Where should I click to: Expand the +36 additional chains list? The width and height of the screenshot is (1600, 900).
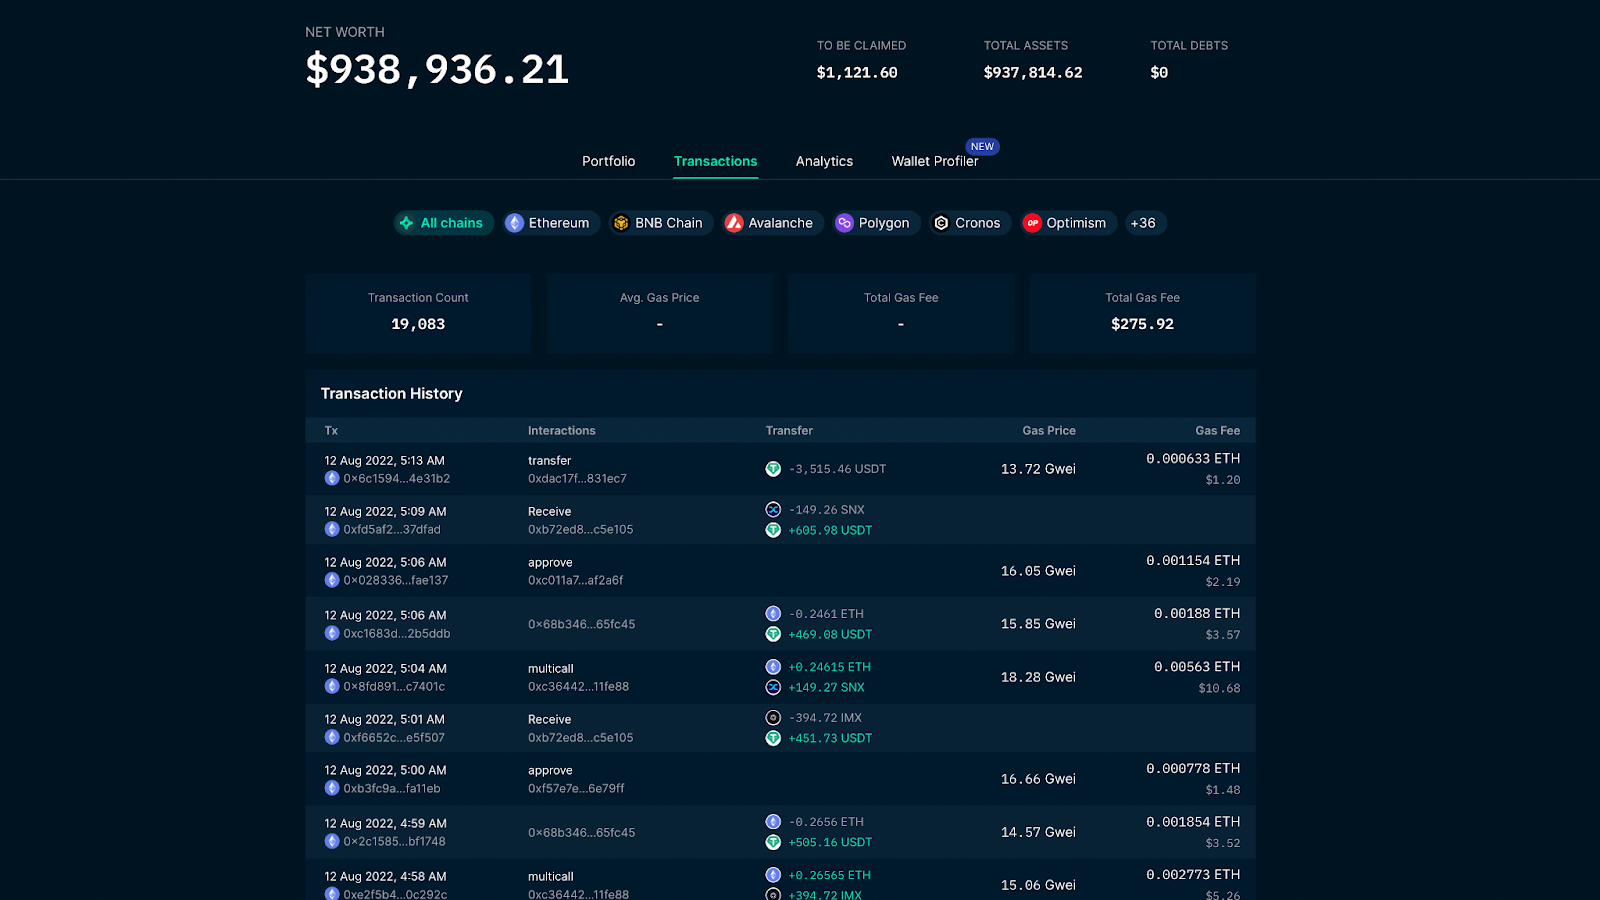pyautogui.click(x=1144, y=223)
